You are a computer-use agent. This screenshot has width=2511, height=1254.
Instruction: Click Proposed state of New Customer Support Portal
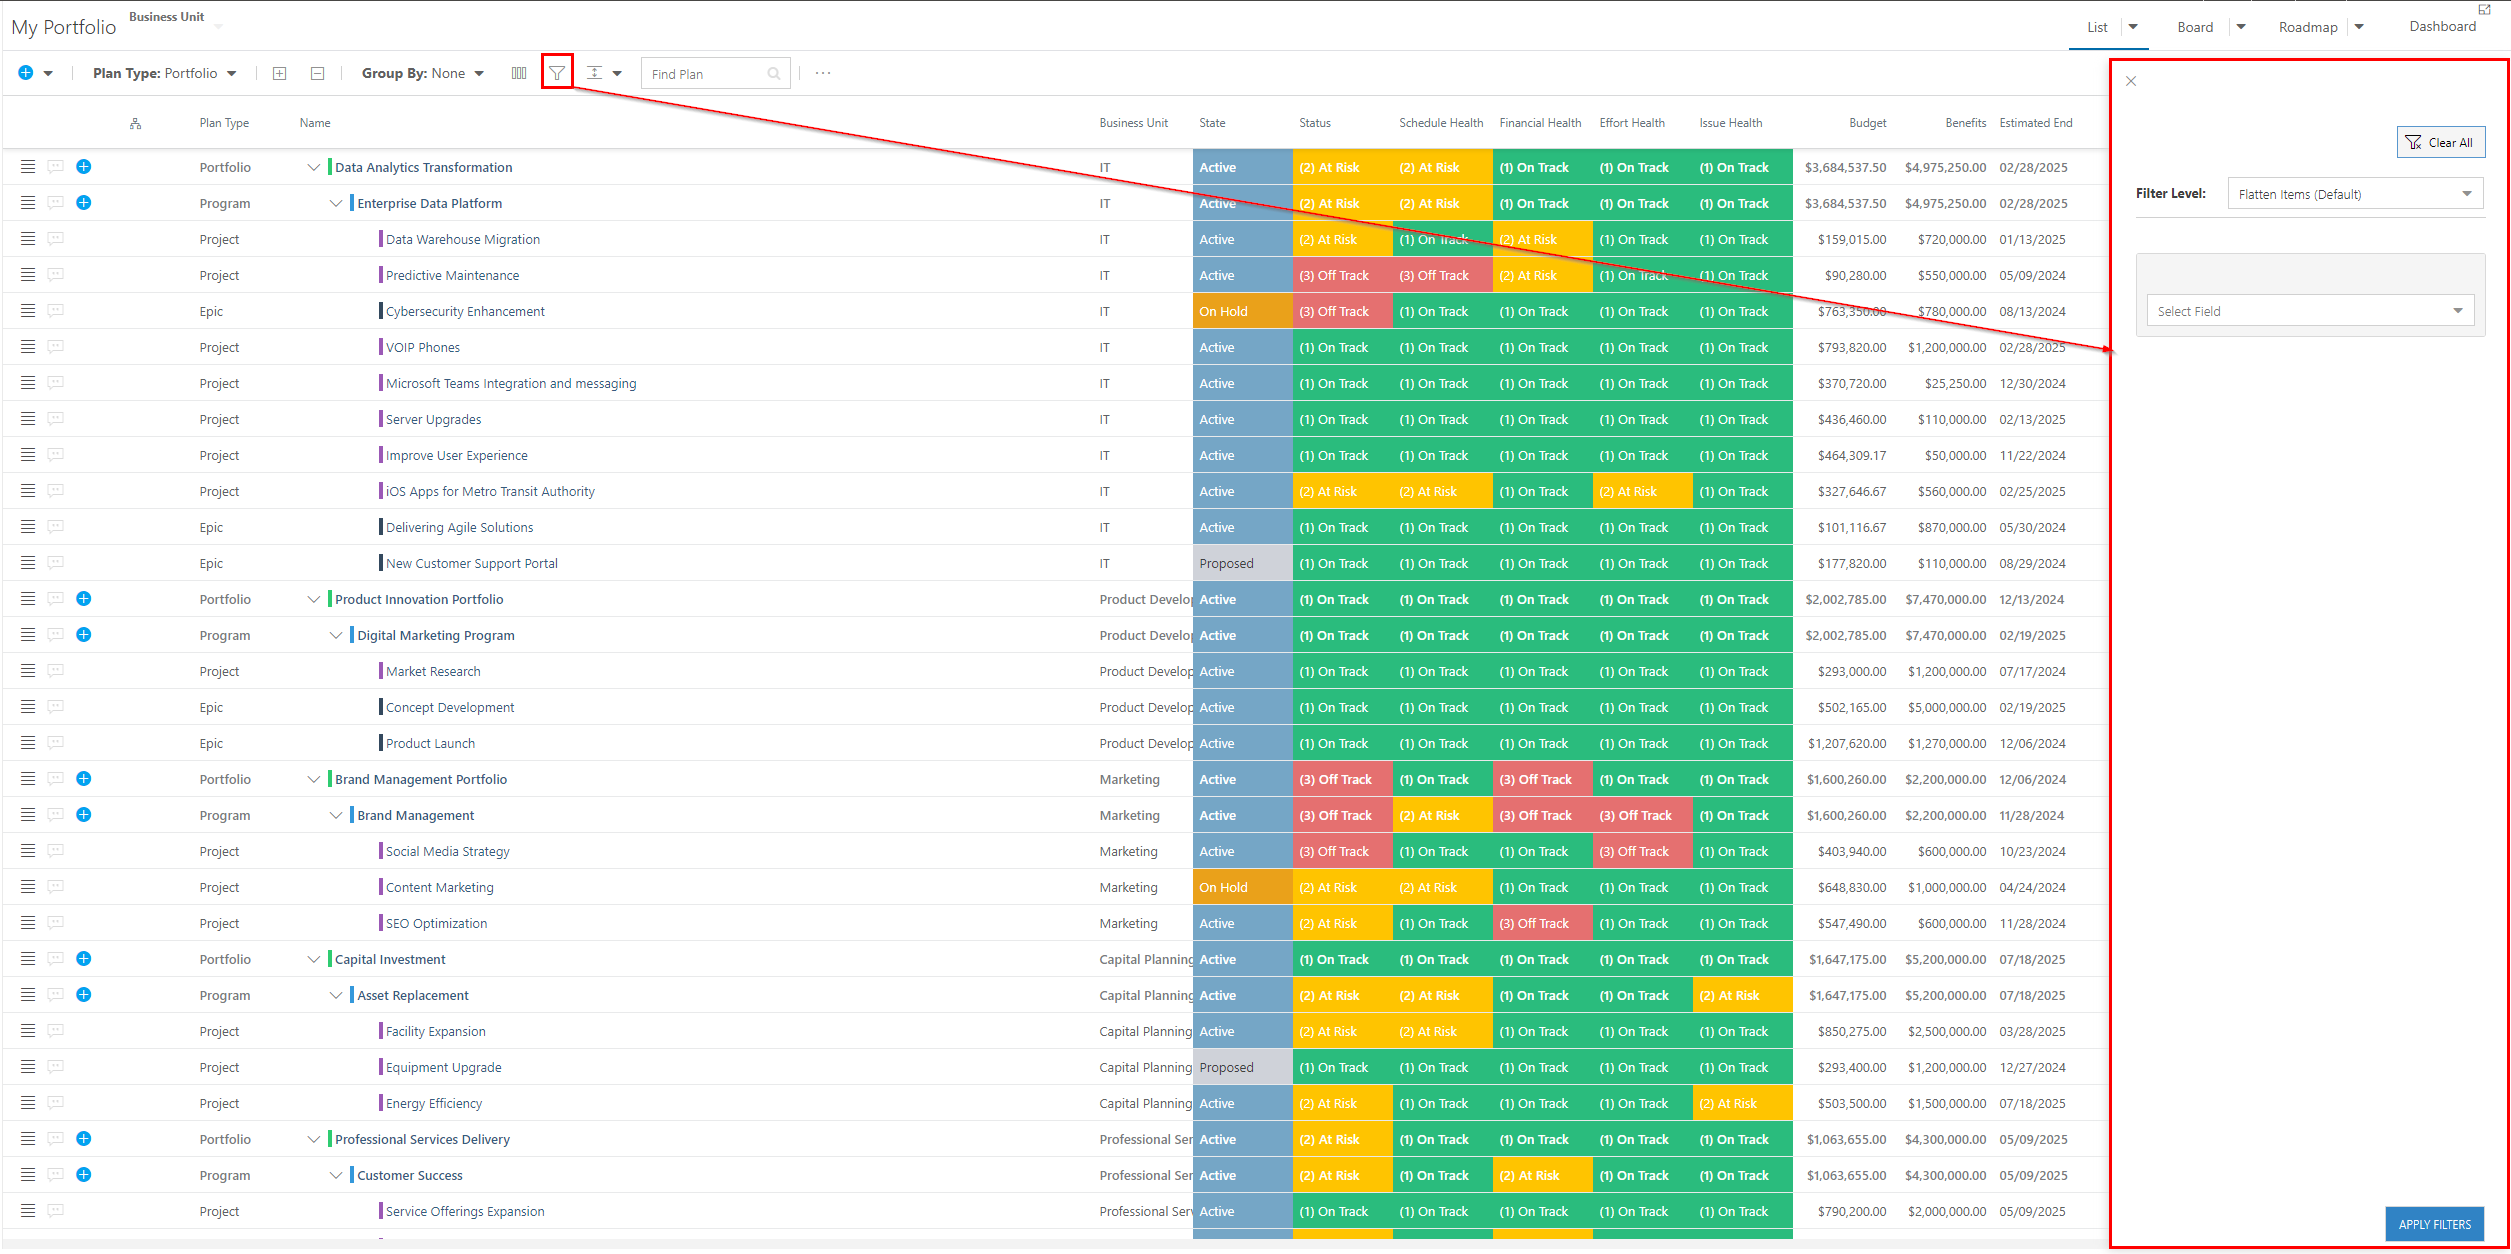click(x=1242, y=563)
